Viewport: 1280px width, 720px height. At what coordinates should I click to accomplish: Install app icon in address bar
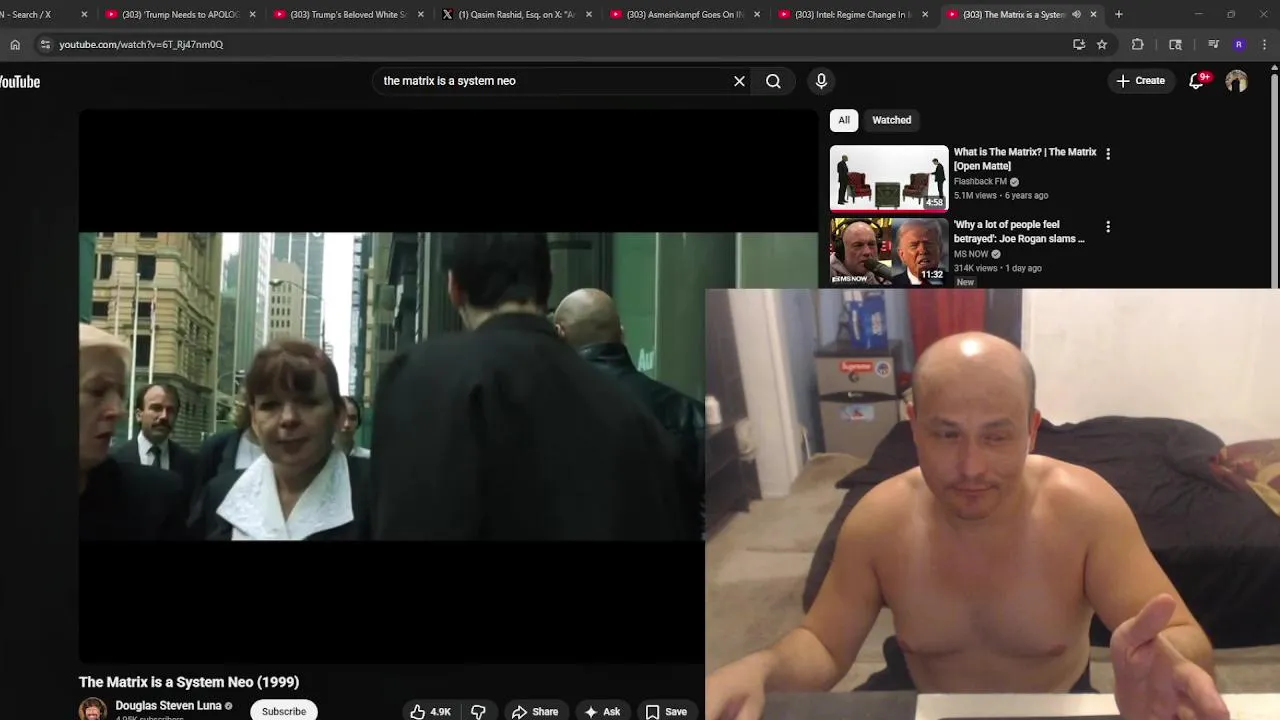click(1078, 44)
